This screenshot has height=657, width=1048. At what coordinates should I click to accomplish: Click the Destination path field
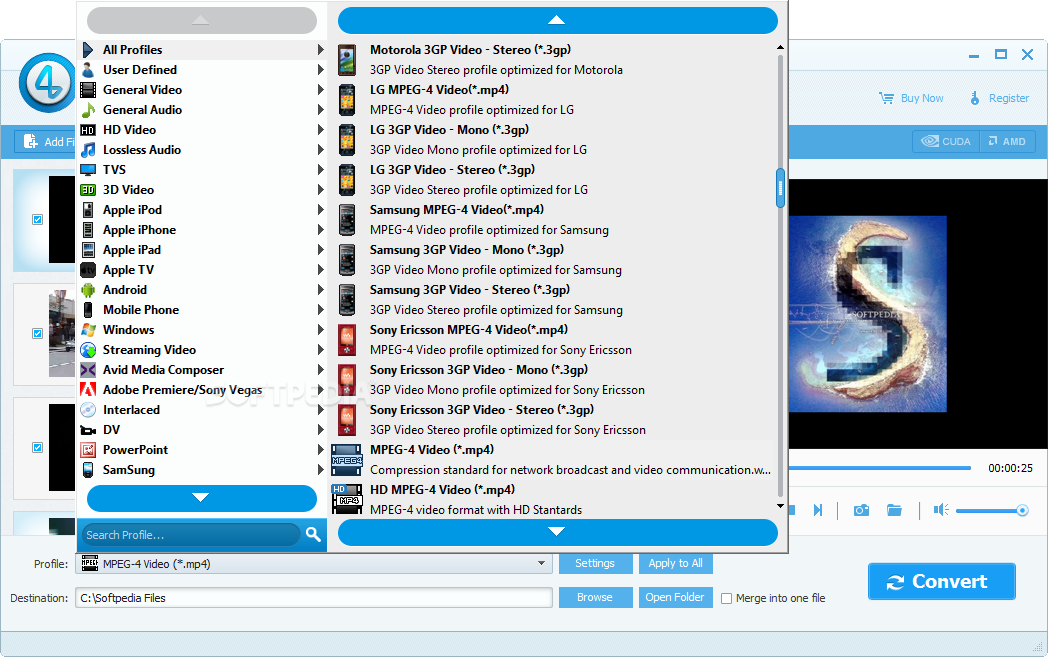coord(313,598)
